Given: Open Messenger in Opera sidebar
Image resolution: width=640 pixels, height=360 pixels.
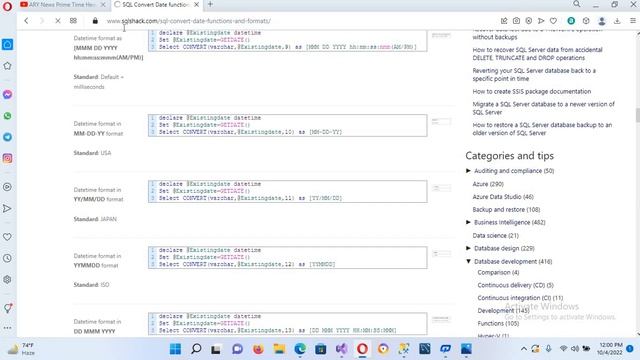Looking at the screenshot, I should (7, 94).
